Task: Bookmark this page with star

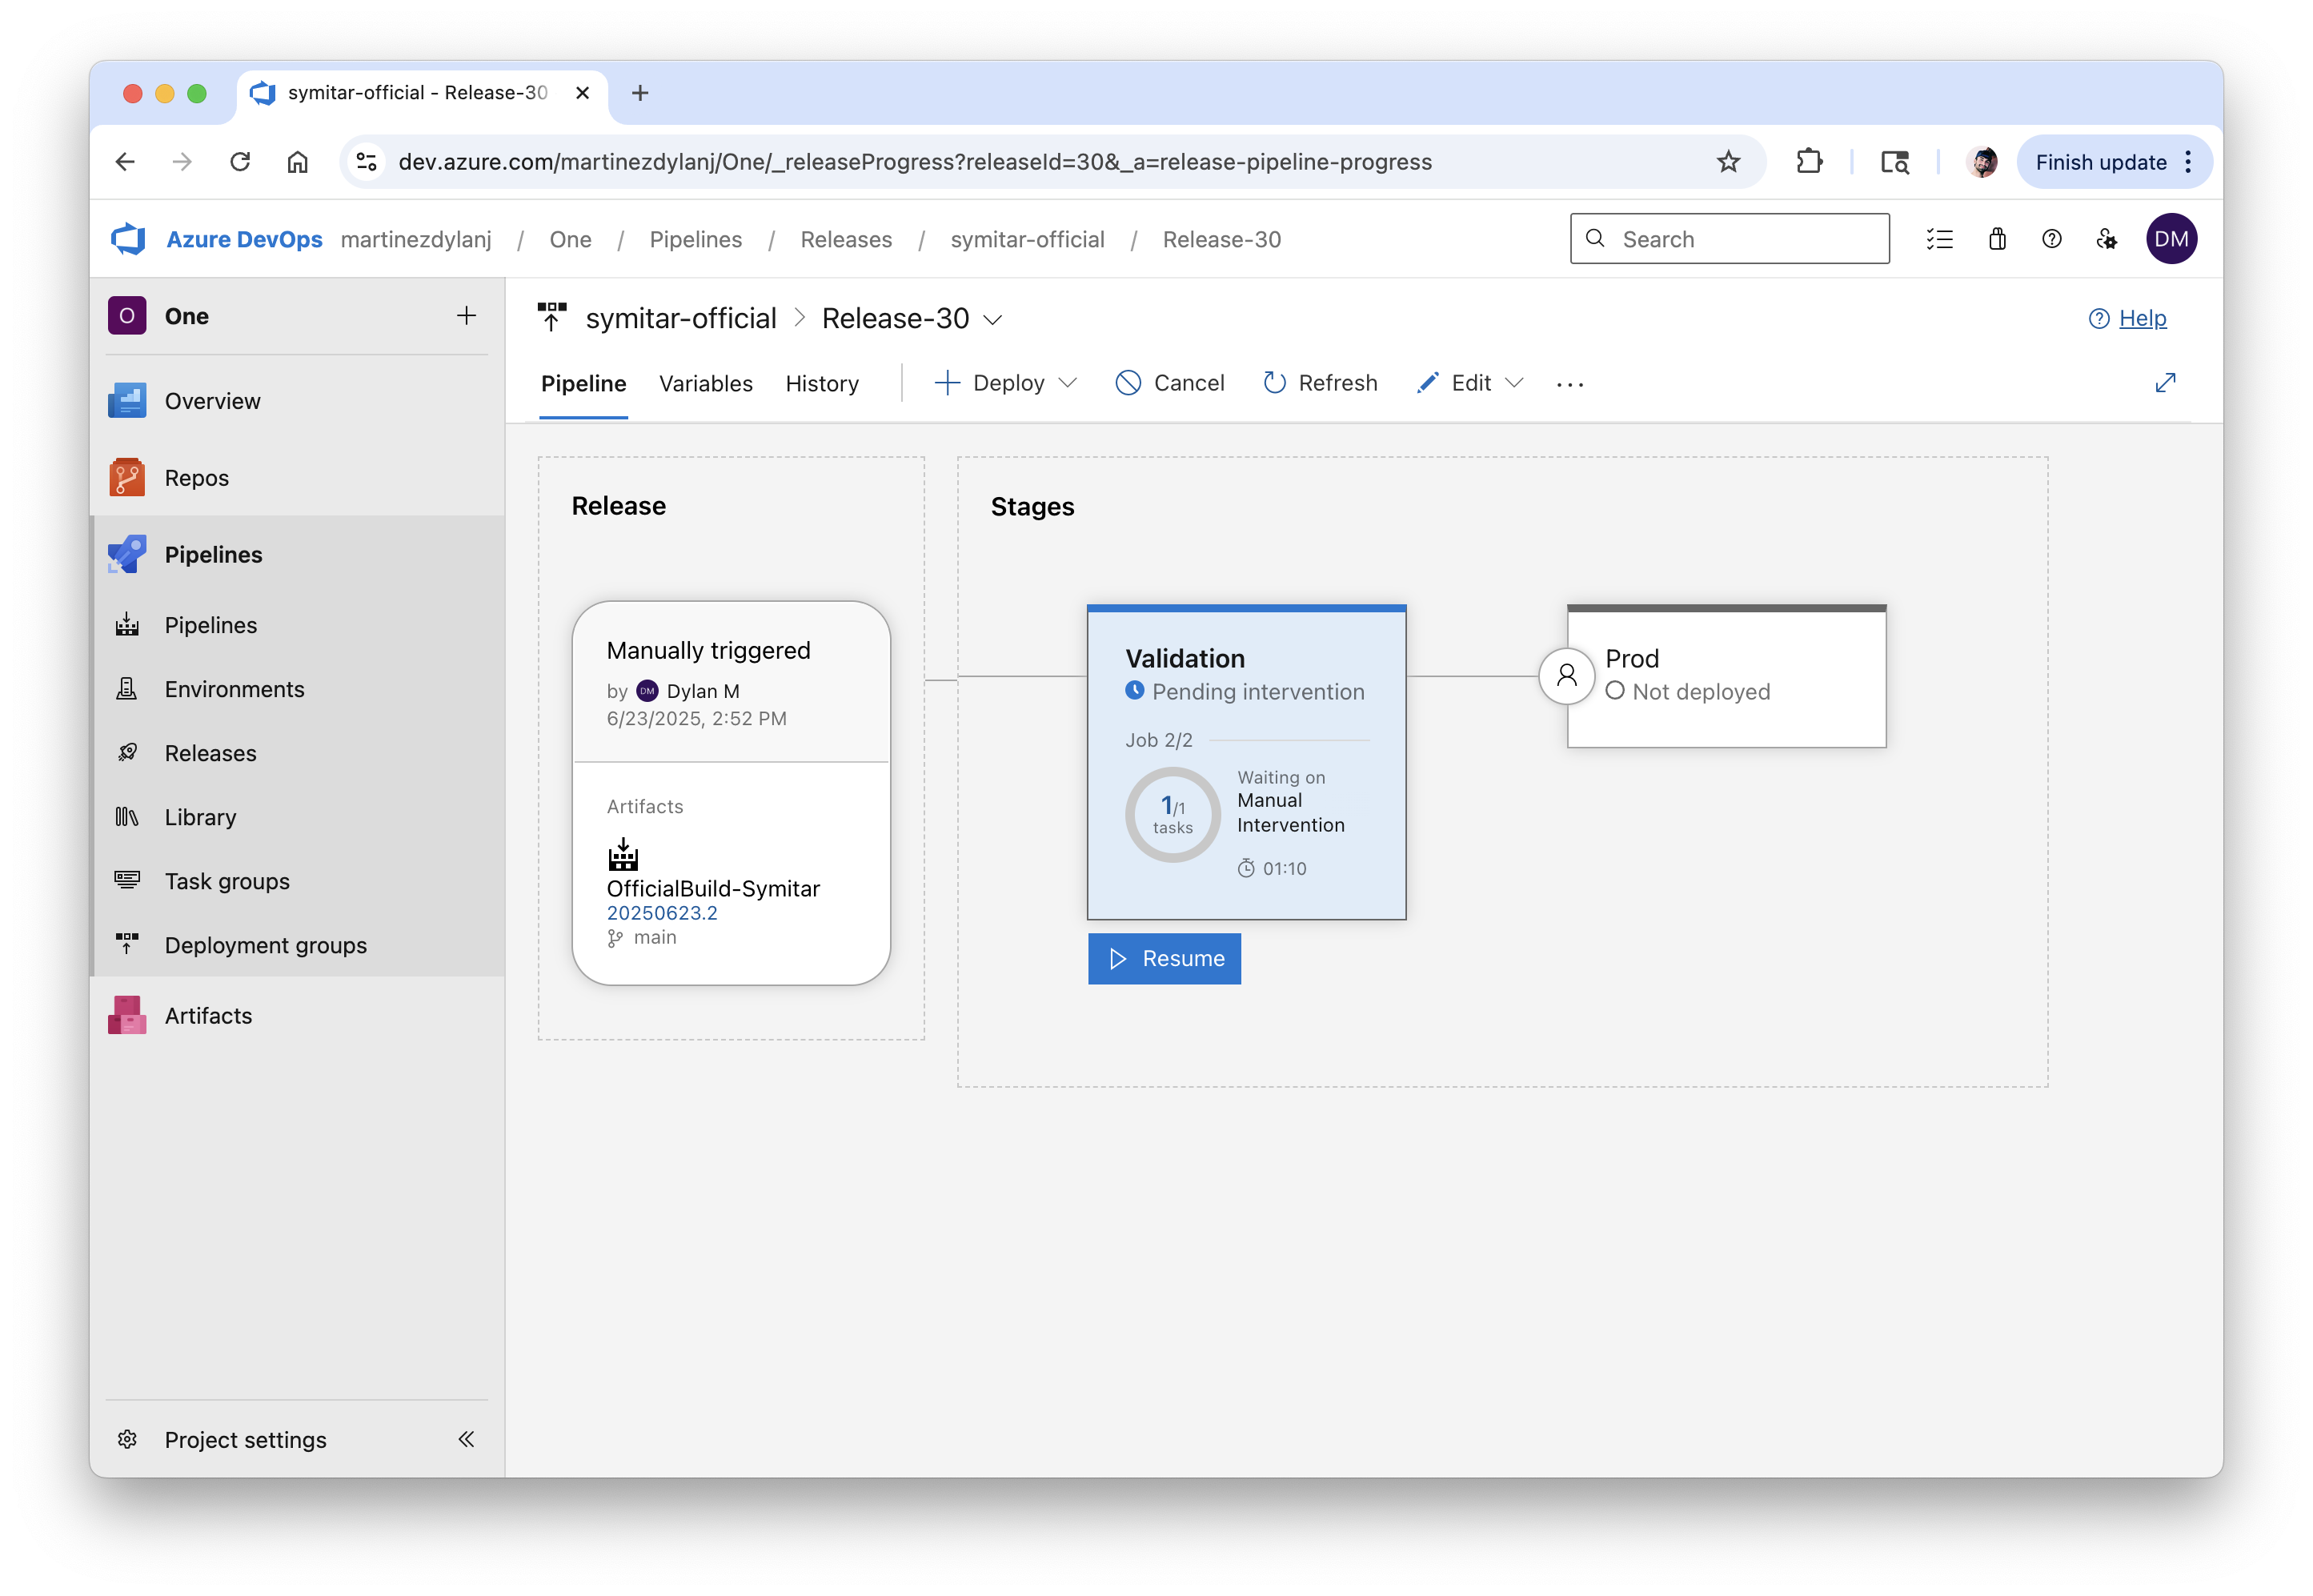Action: click(x=1728, y=162)
